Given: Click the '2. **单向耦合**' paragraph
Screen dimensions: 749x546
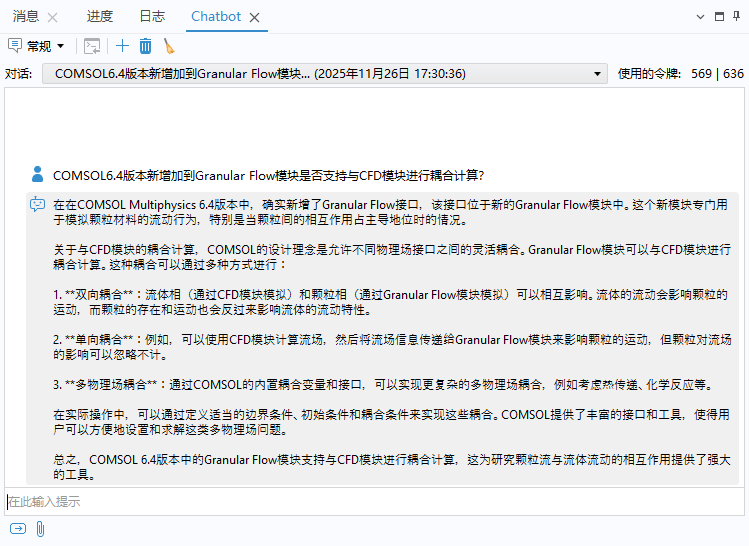Looking at the screenshot, I should point(392,347).
